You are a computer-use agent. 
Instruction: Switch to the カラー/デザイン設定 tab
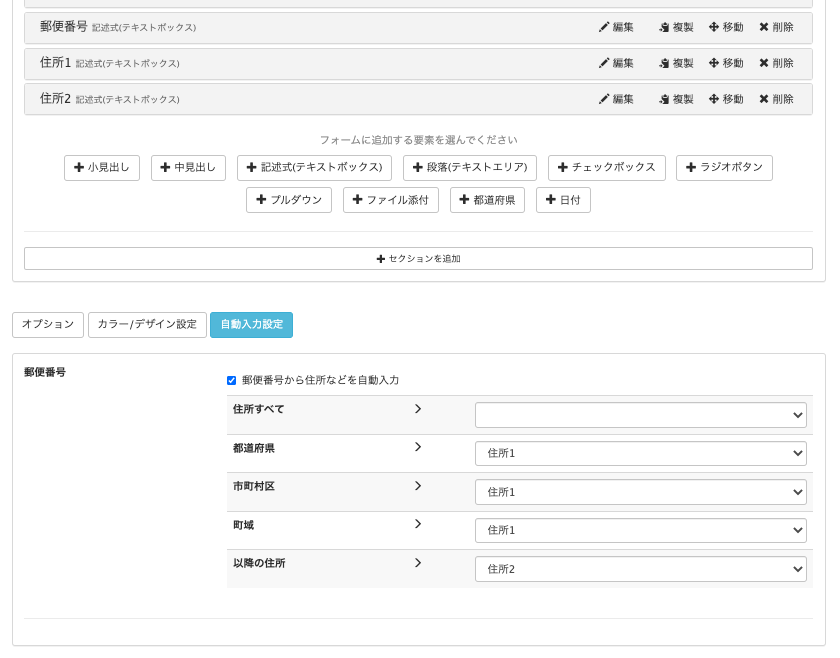pos(147,324)
